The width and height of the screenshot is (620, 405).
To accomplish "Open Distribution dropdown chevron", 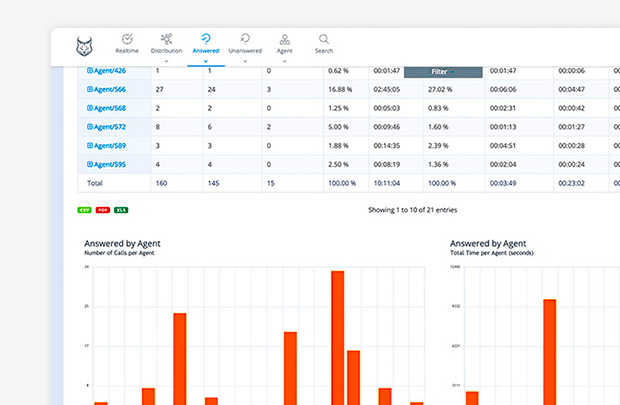I will tap(166, 61).
